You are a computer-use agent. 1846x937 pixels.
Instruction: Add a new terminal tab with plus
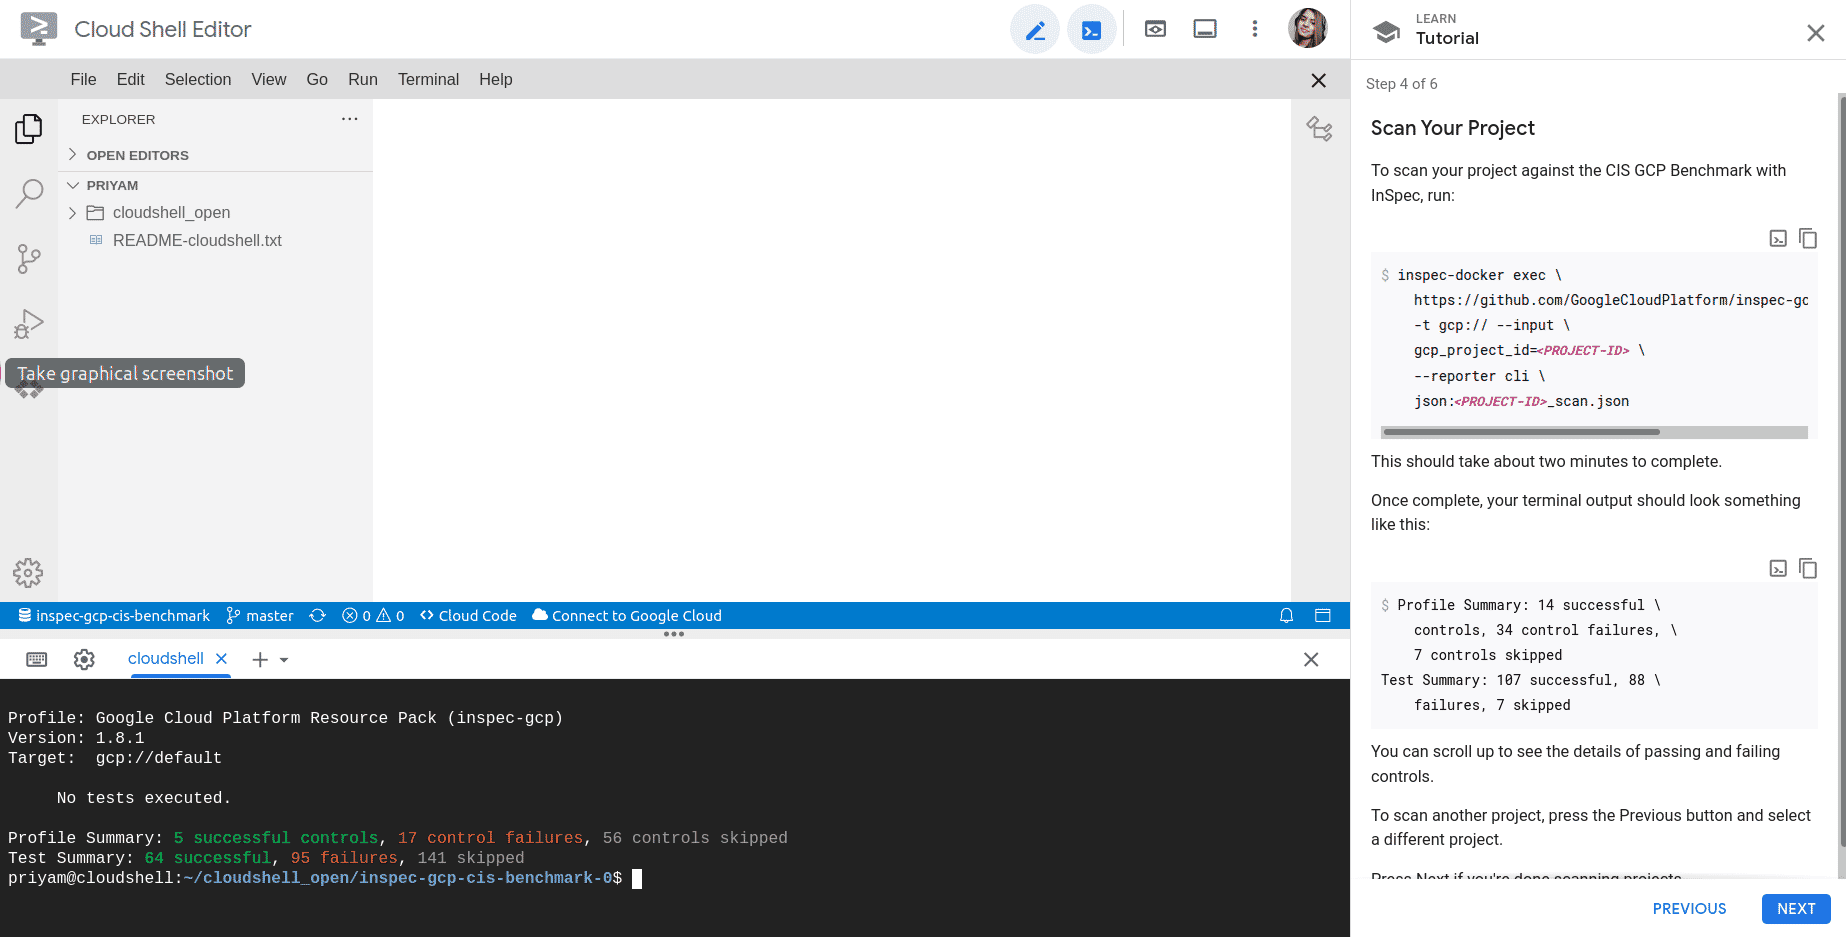pyautogui.click(x=260, y=660)
